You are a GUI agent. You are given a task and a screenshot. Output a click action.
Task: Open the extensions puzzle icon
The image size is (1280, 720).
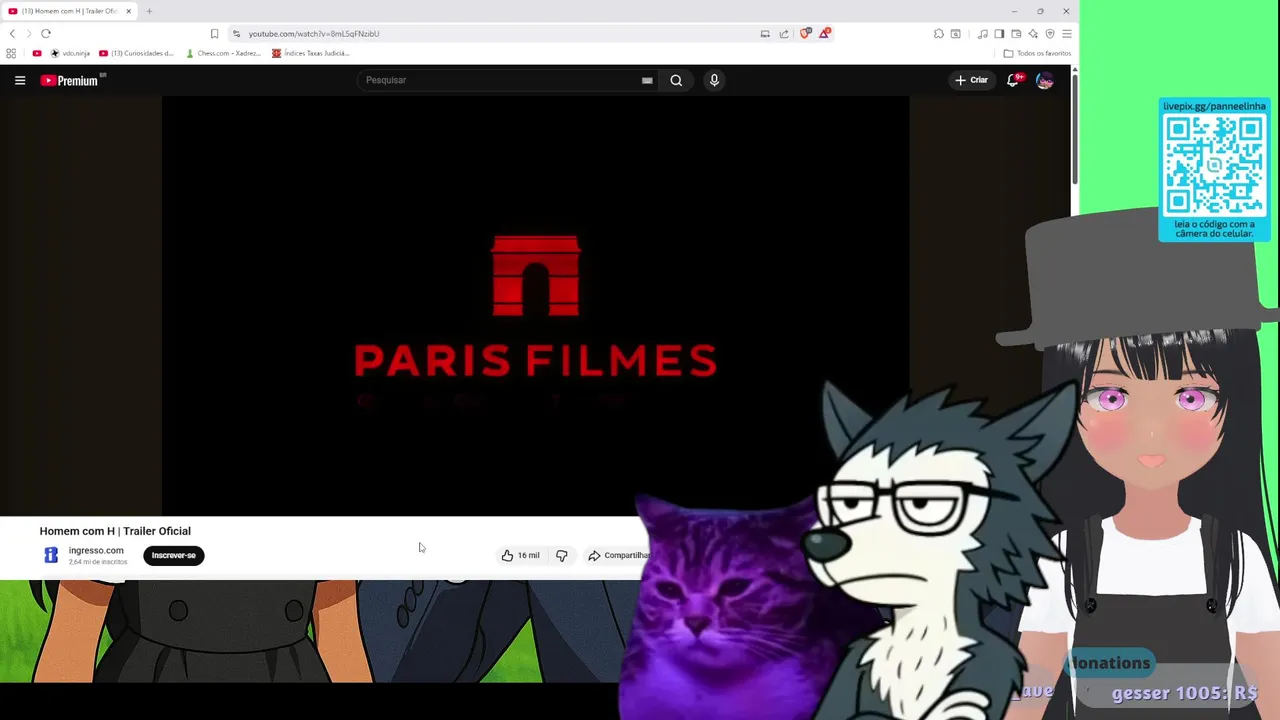[939, 33]
